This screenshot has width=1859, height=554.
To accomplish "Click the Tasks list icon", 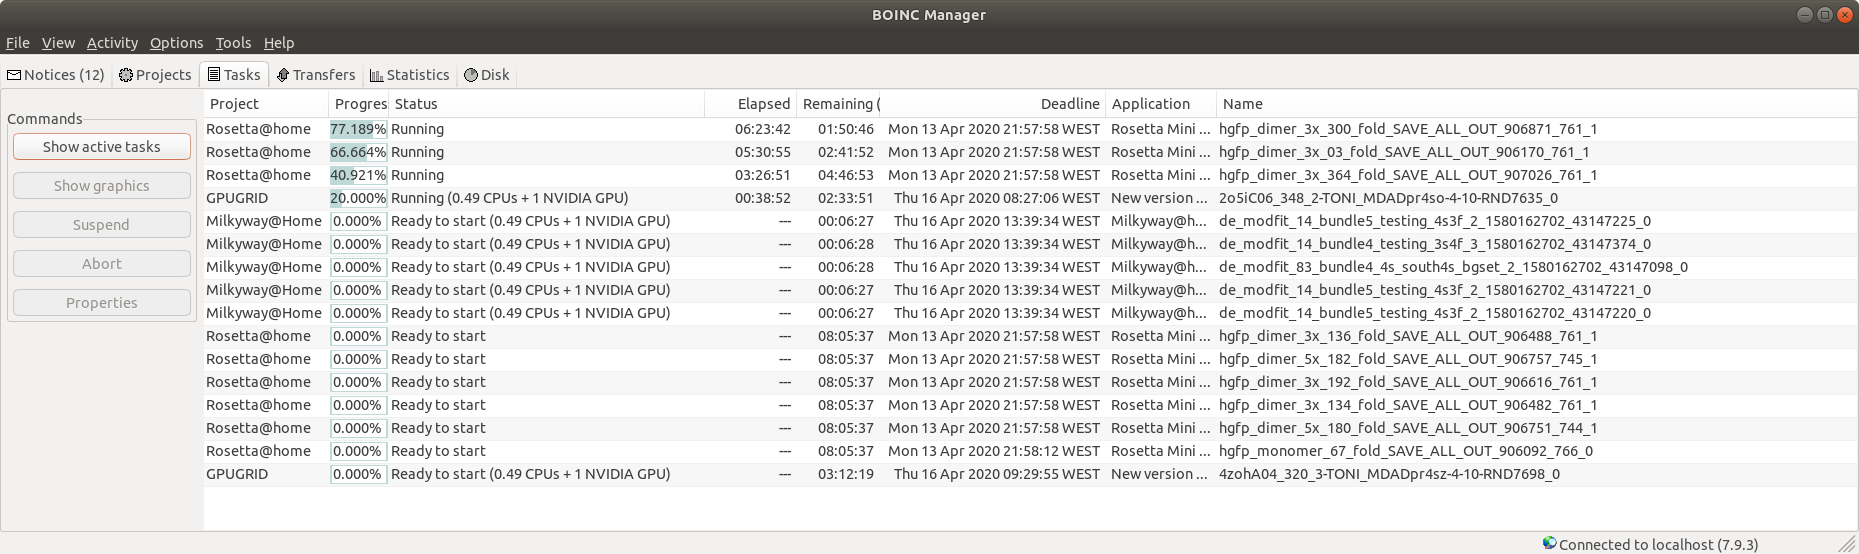I will coord(214,75).
